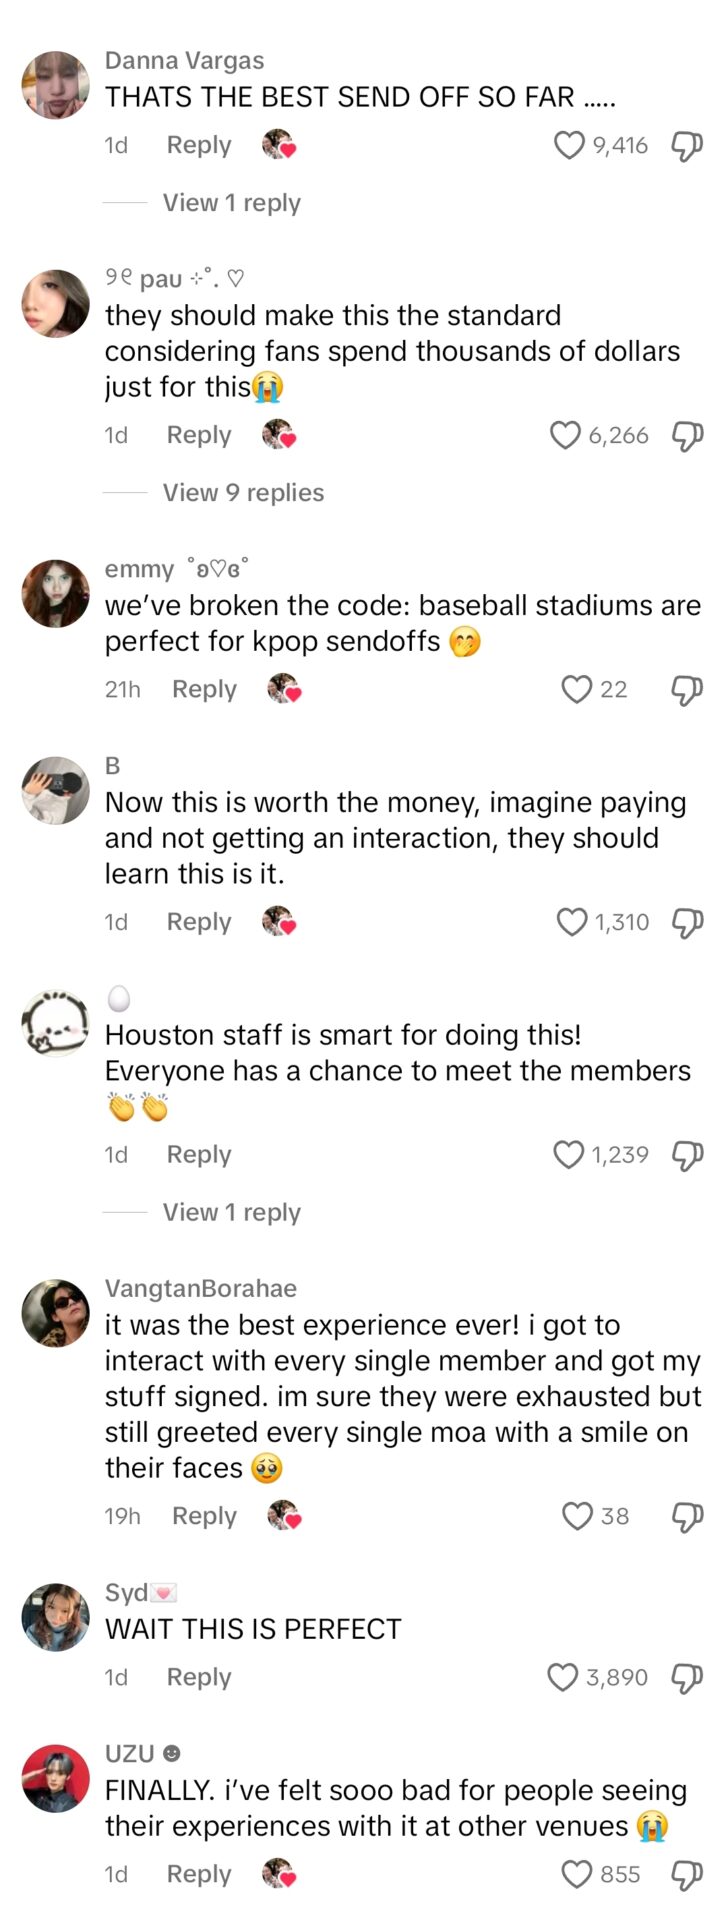Open pau's profile picture
The image size is (728, 1920).
click(x=56, y=303)
